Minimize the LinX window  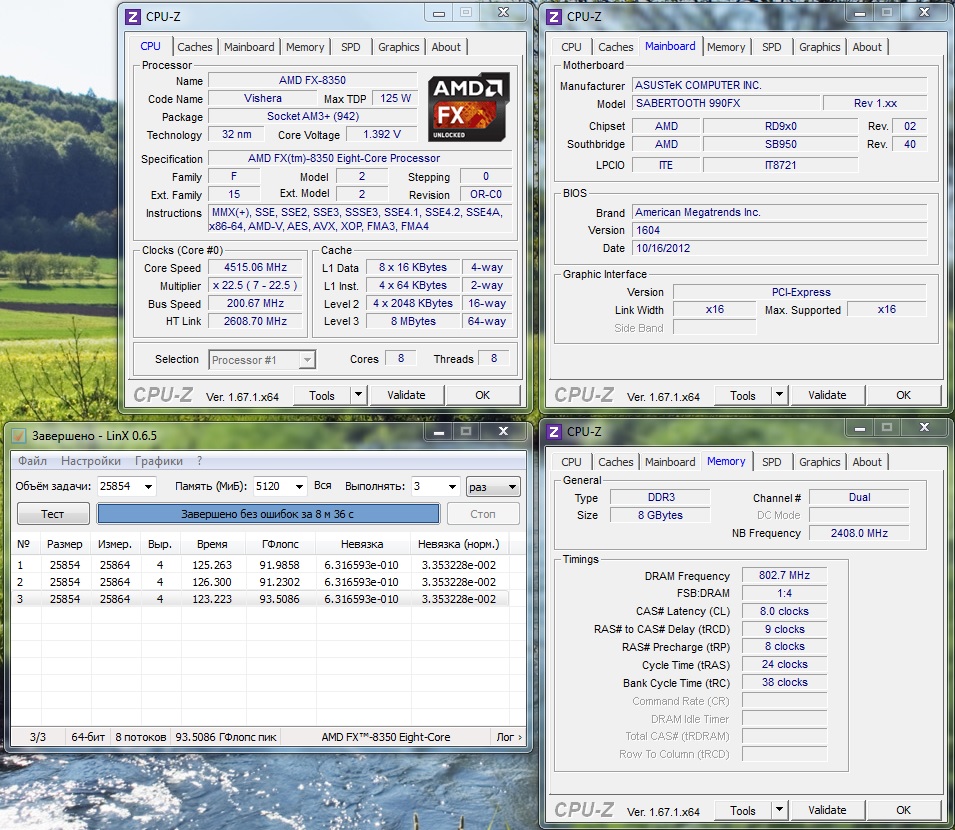(x=439, y=432)
